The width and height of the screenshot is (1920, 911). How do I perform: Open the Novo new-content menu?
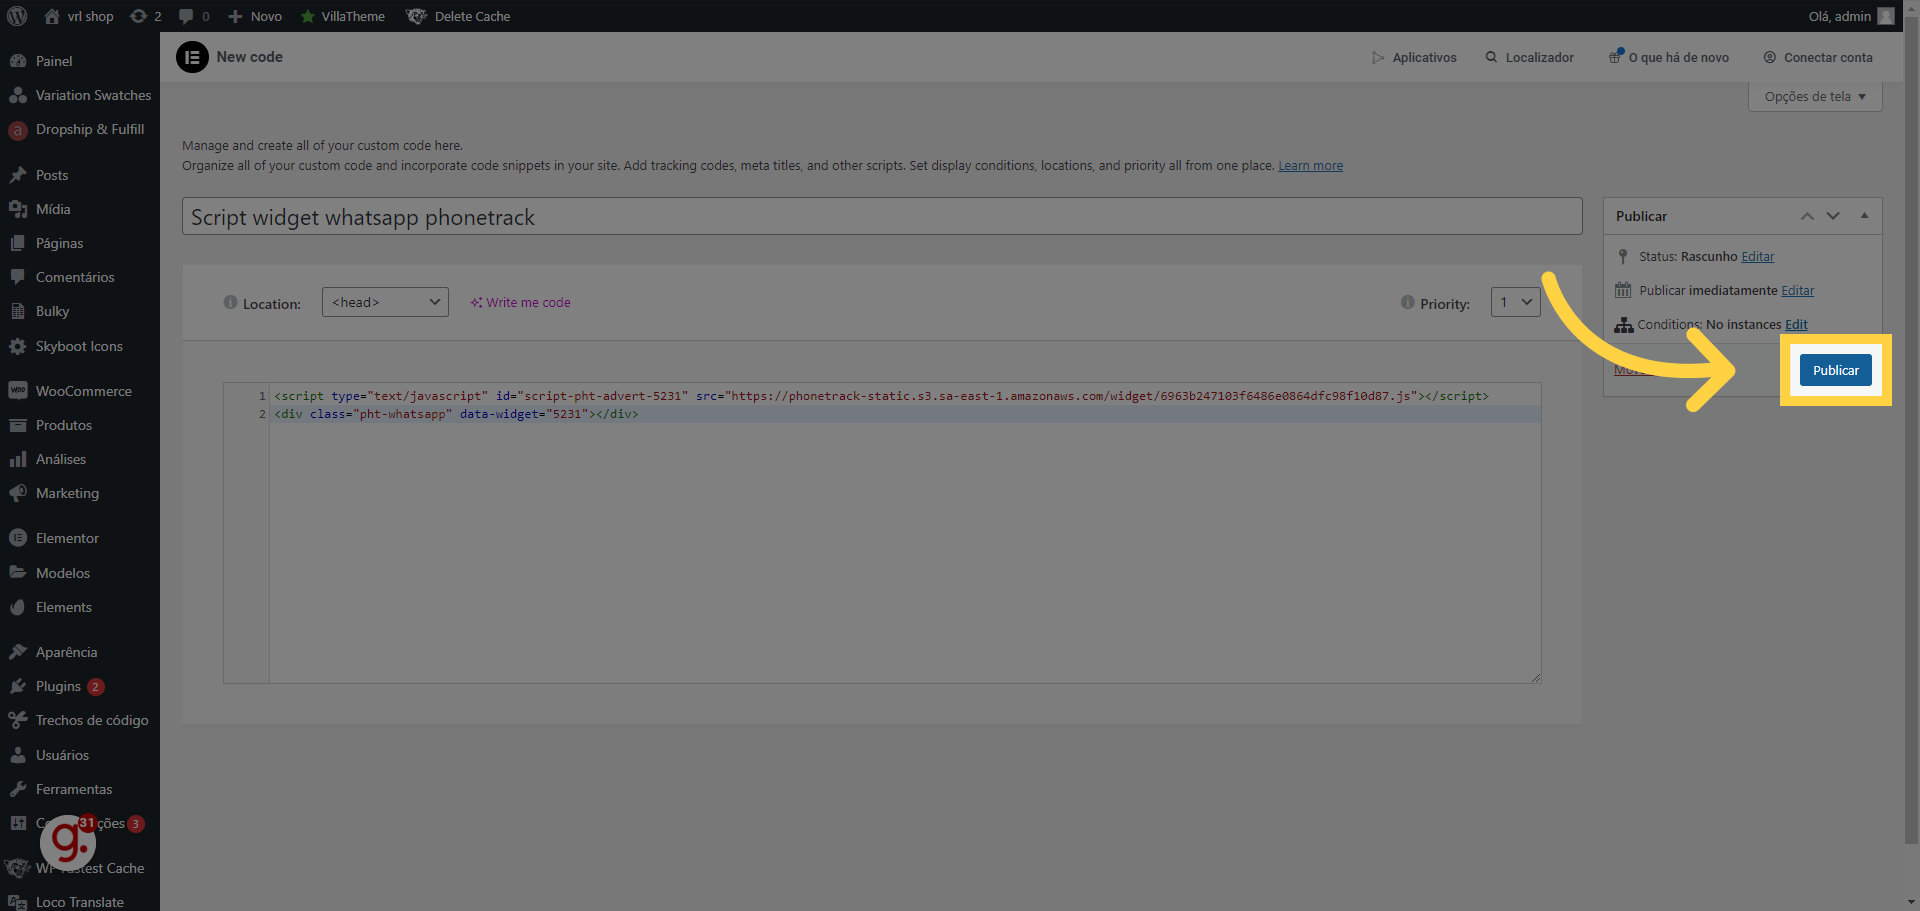point(255,16)
